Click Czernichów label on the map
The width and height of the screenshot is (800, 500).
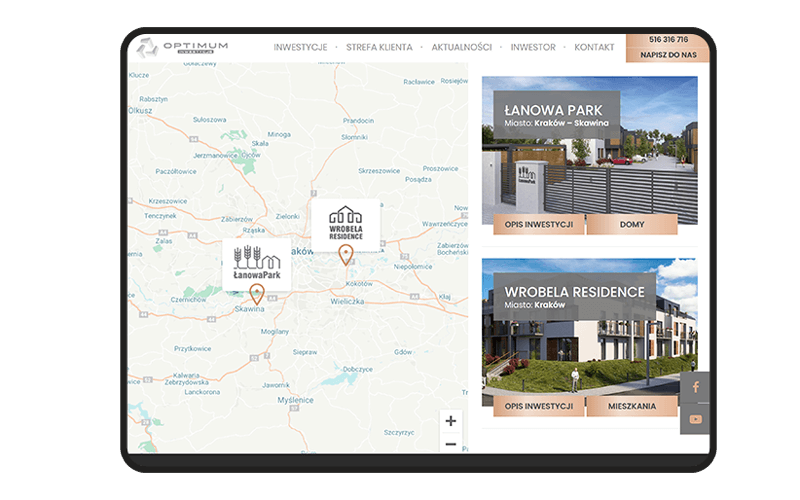pyautogui.click(x=189, y=299)
